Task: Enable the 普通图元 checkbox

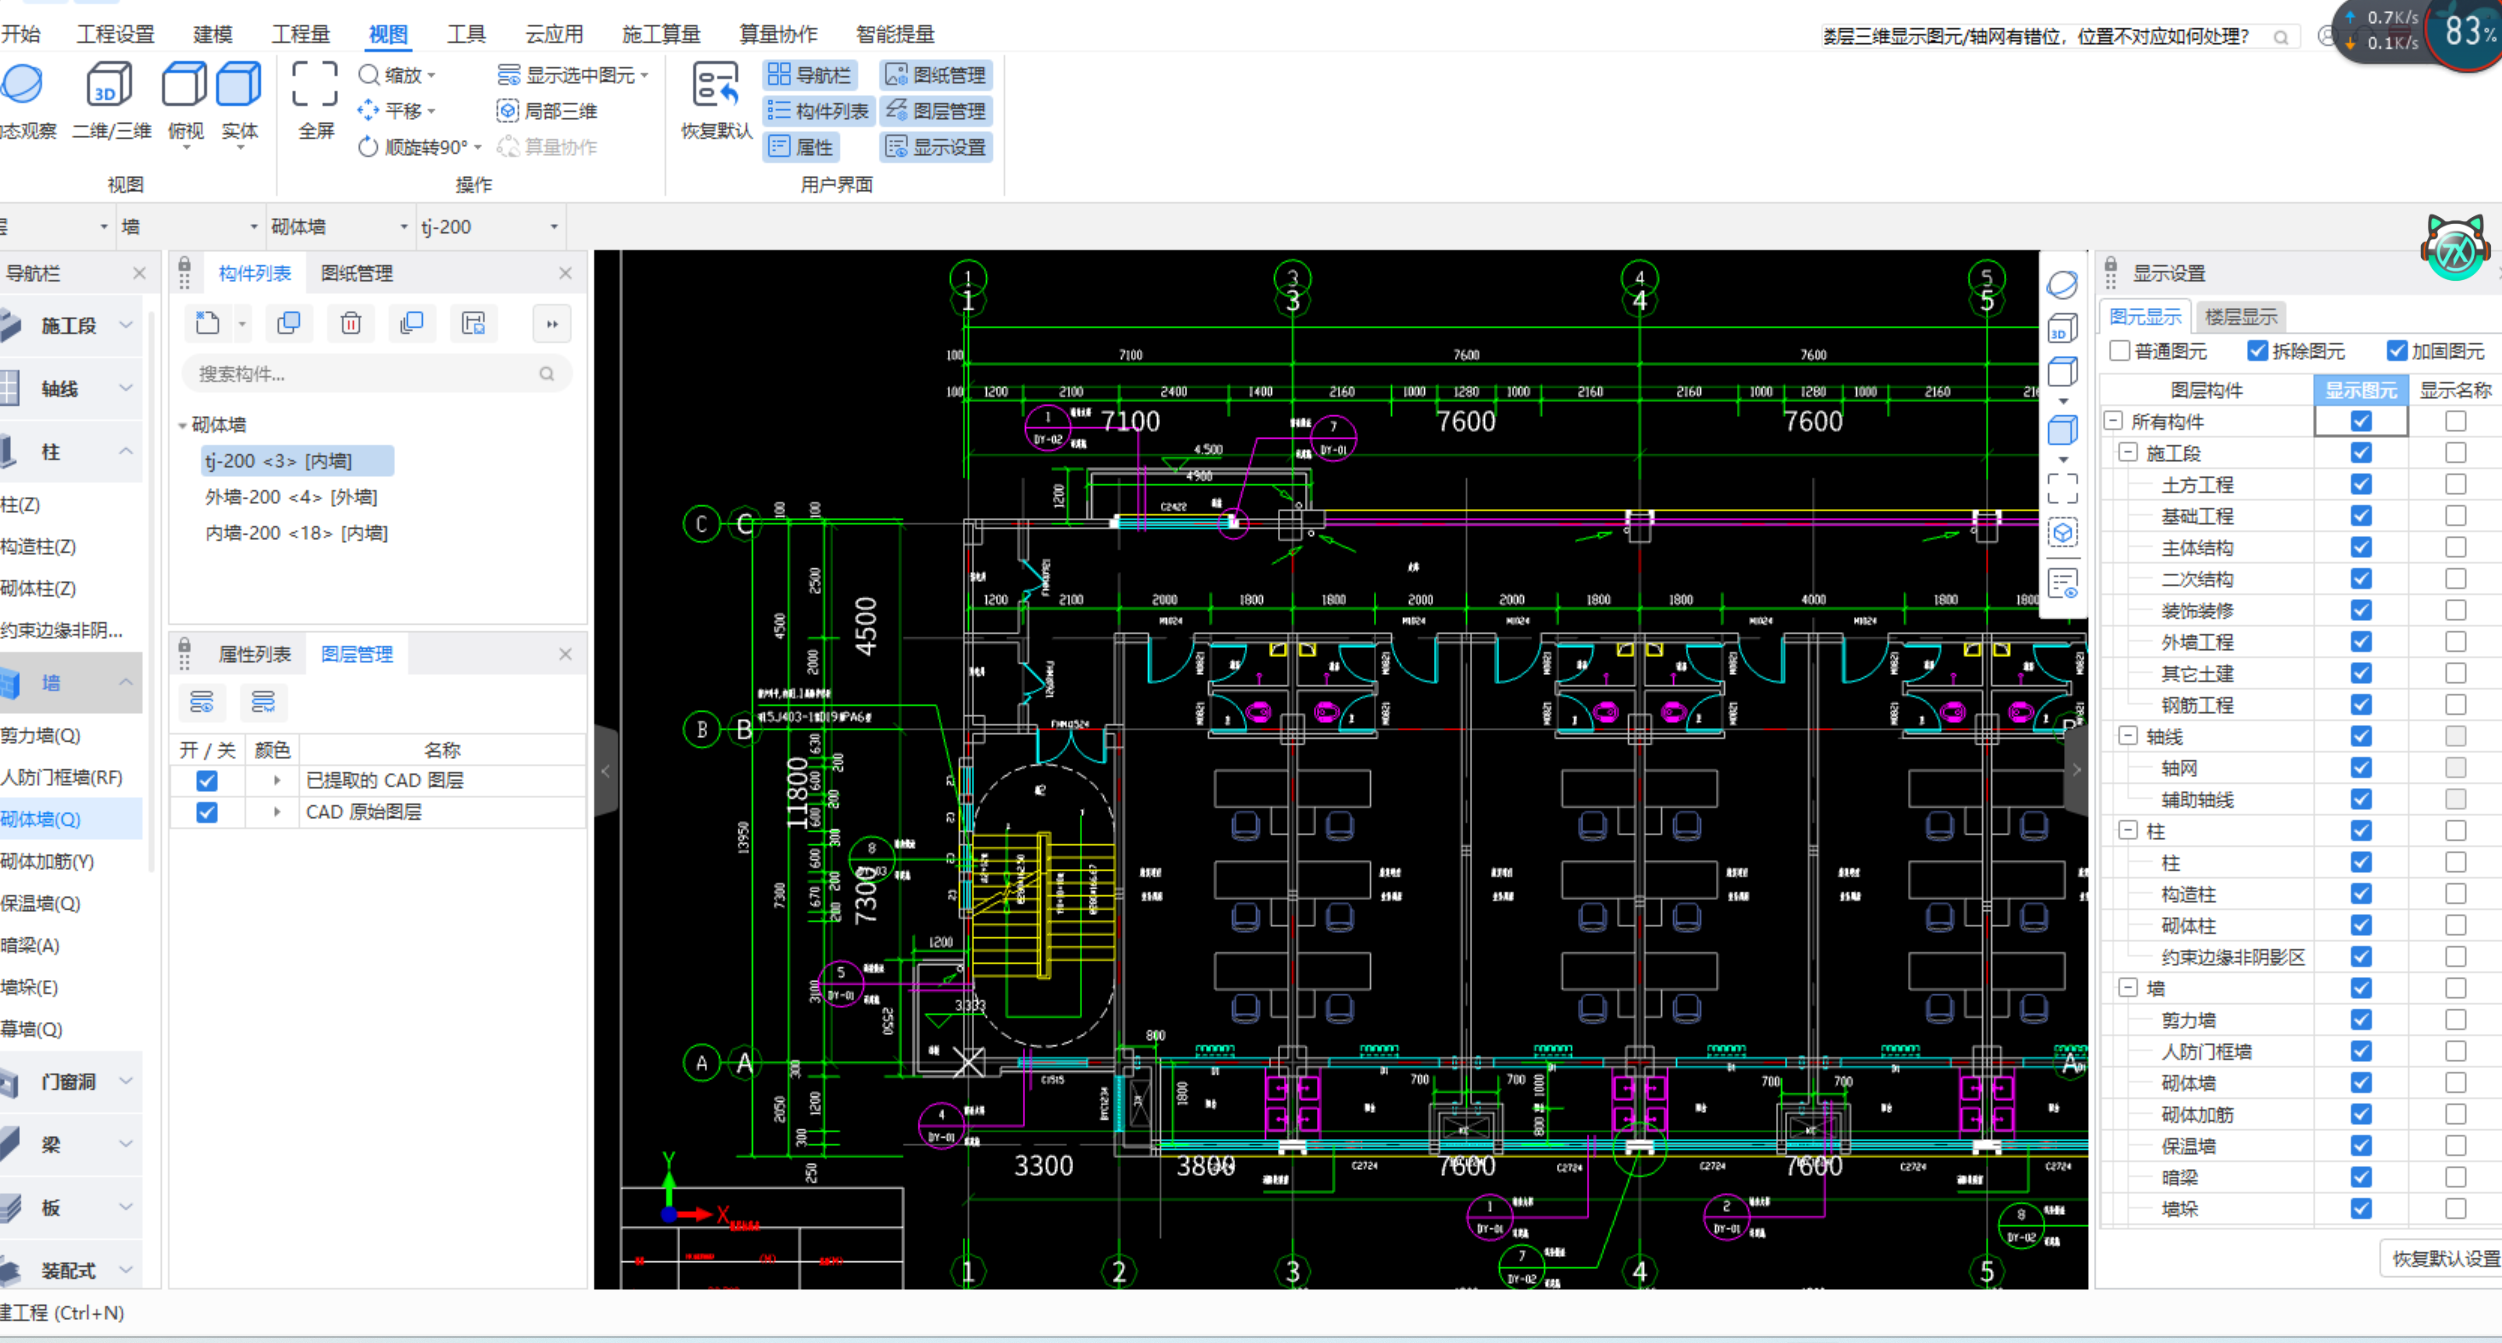Action: point(2119,351)
